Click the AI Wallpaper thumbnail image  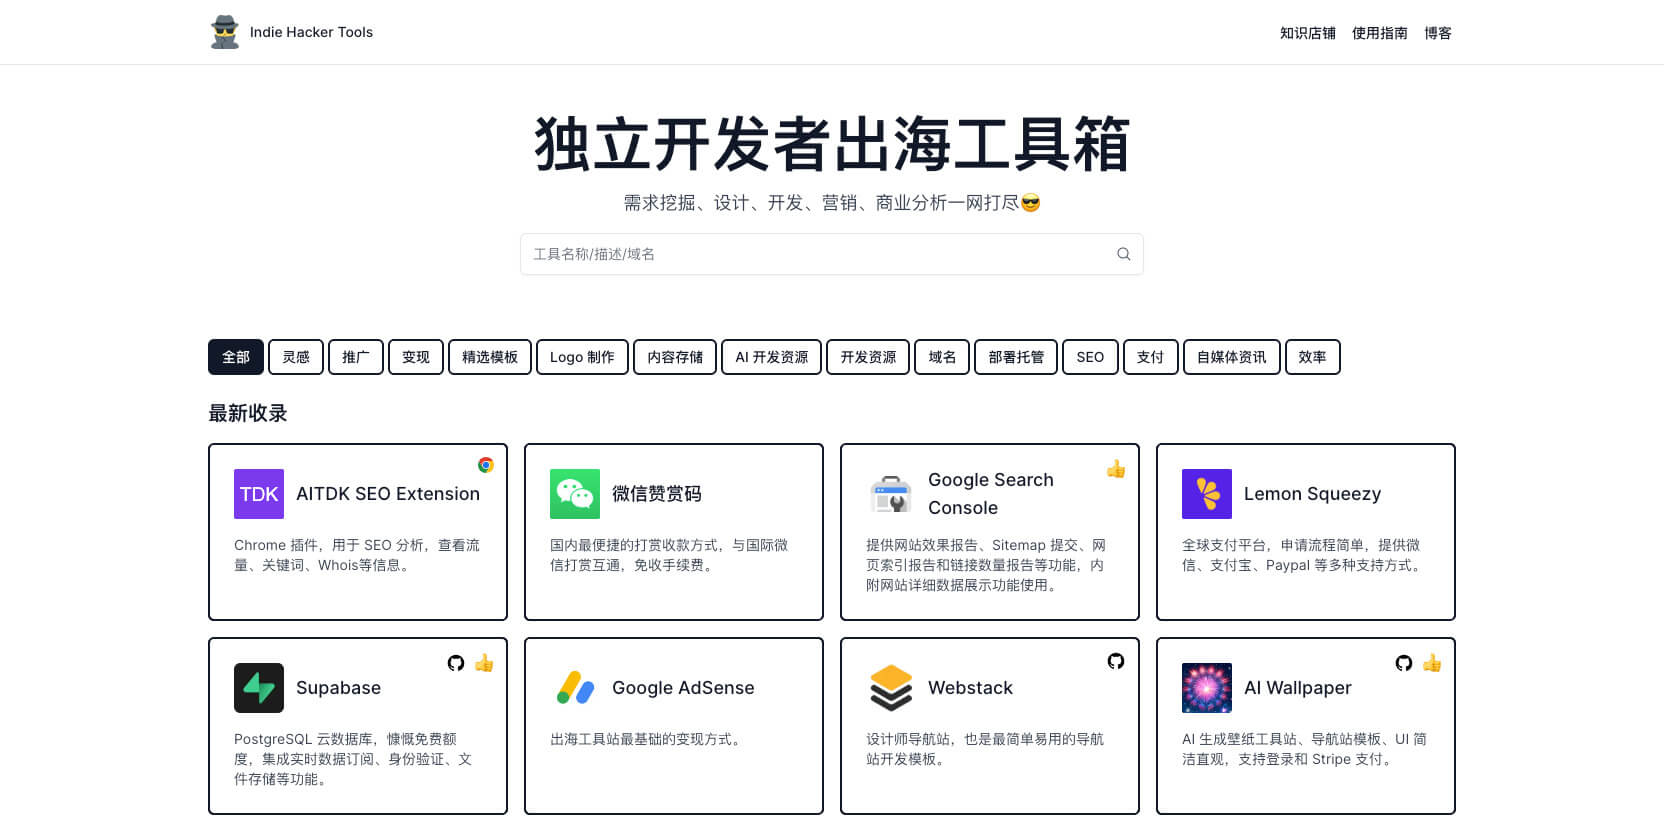click(1207, 688)
